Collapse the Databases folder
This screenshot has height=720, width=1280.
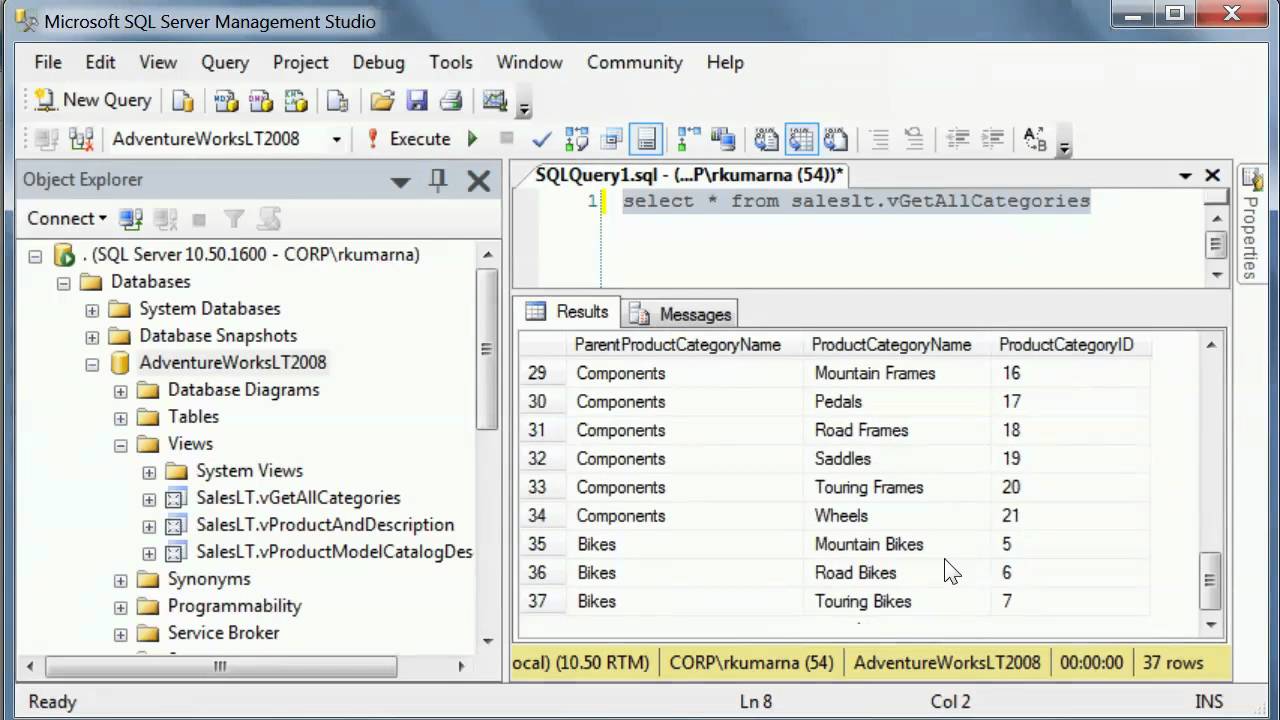point(64,283)
